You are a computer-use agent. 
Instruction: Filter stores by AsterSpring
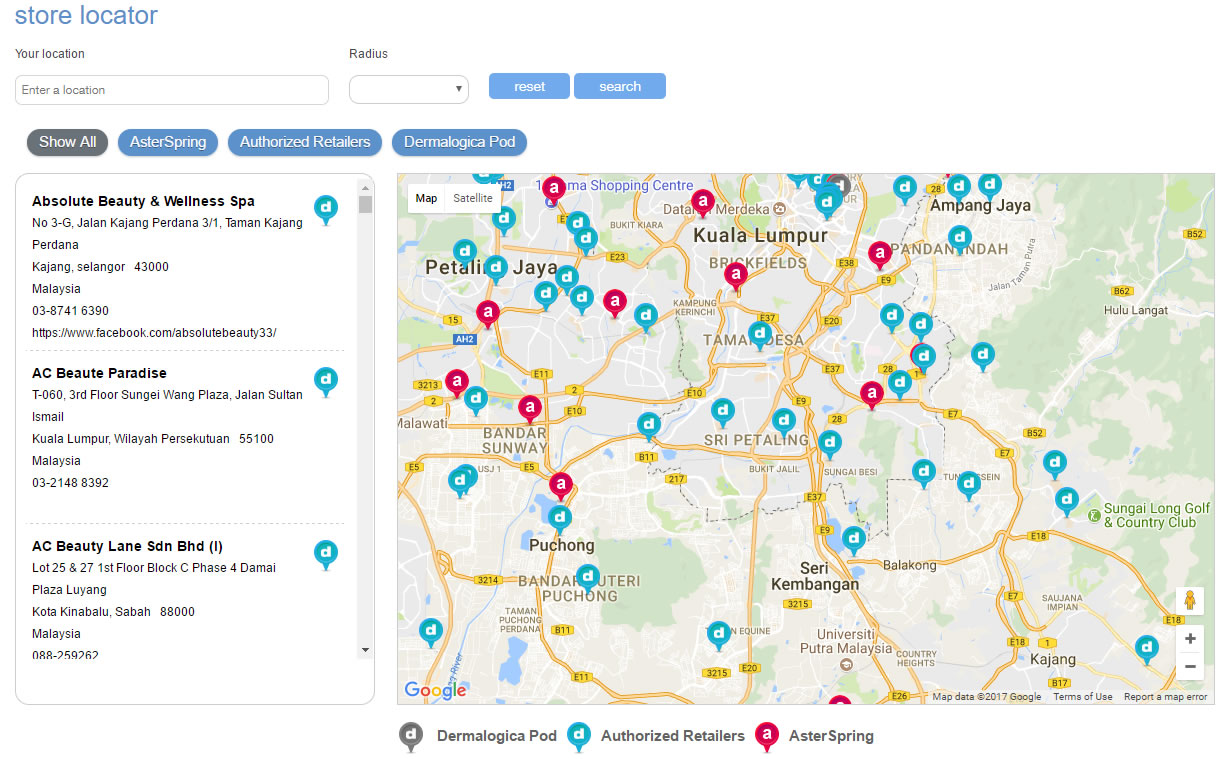(168, 142)
